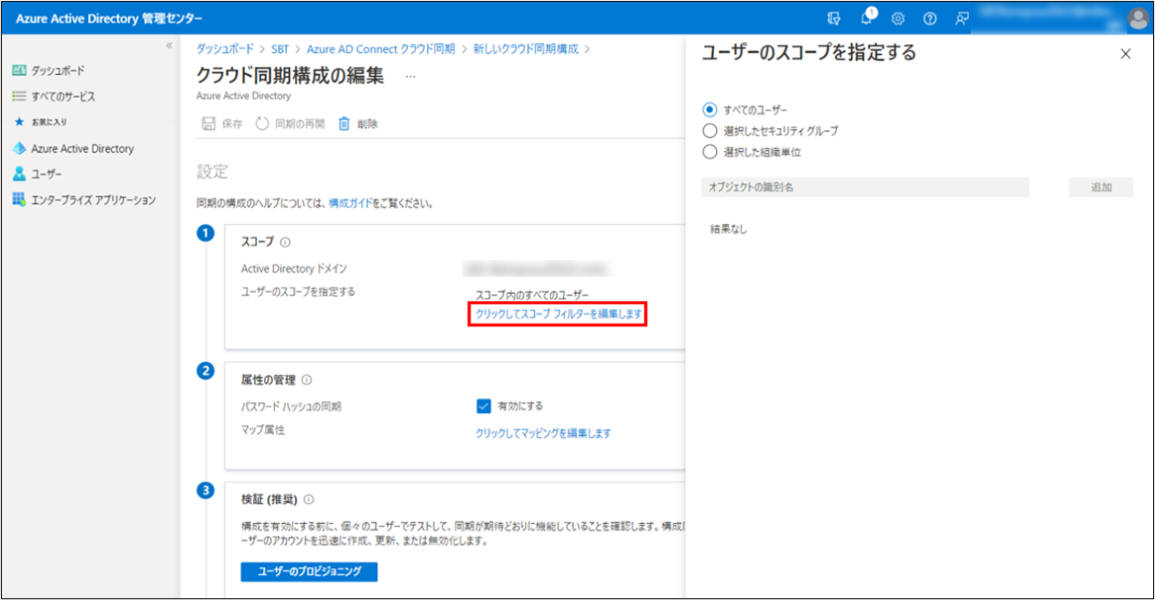Click the 結果なし text in the panel
The width and height of the screenshot is (1155, 600).
pos(729,229)
